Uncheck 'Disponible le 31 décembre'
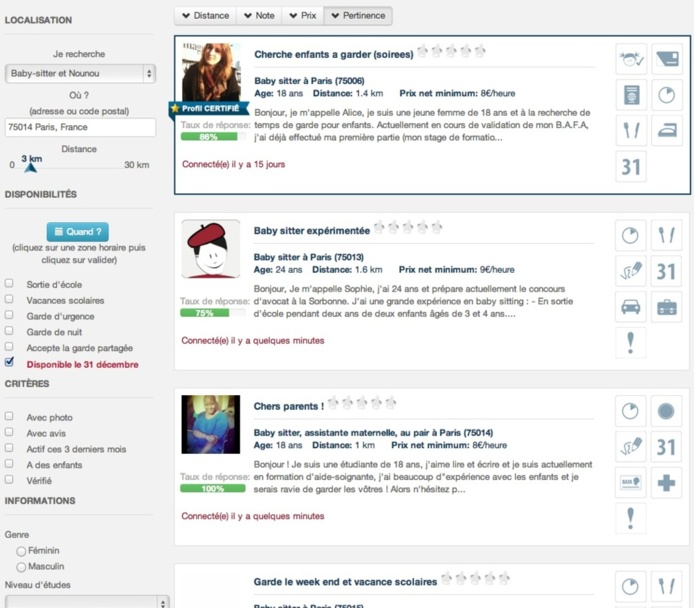694x608 pixels. (x=10, y=363)
